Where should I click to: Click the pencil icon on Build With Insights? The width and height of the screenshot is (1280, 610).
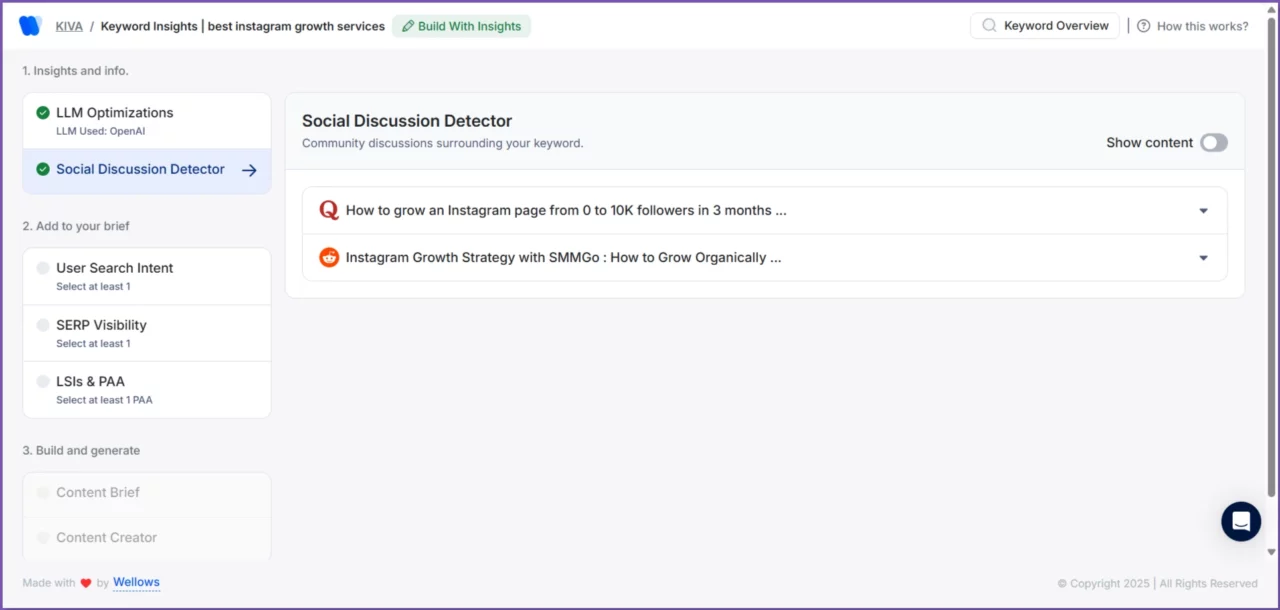click(406, 26)
